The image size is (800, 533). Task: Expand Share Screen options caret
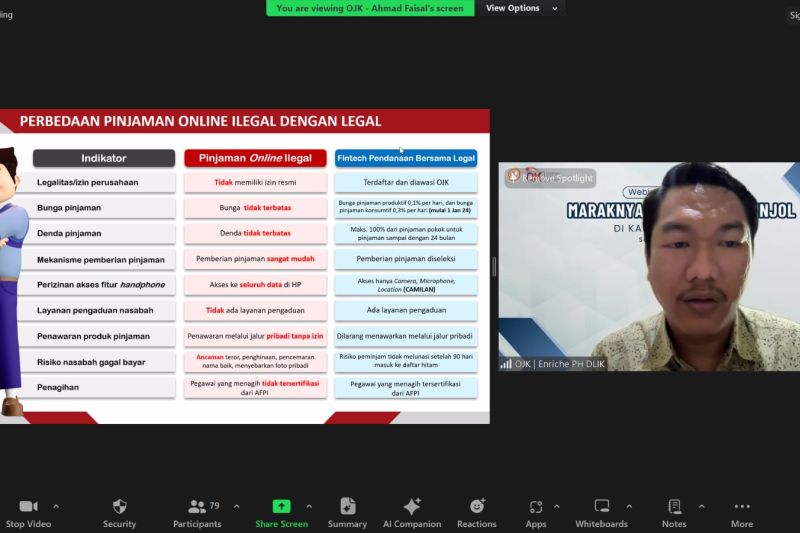[309, 506]
